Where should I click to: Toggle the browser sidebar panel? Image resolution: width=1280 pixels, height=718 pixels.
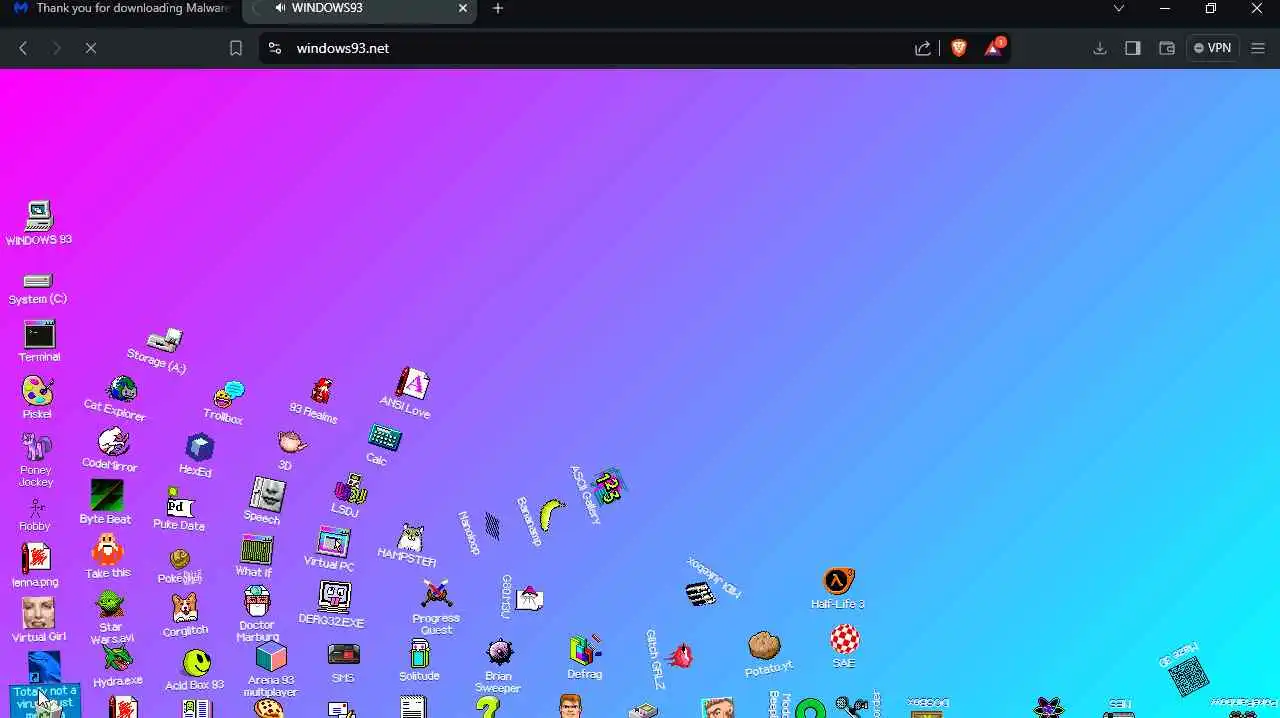[1133, 48]
